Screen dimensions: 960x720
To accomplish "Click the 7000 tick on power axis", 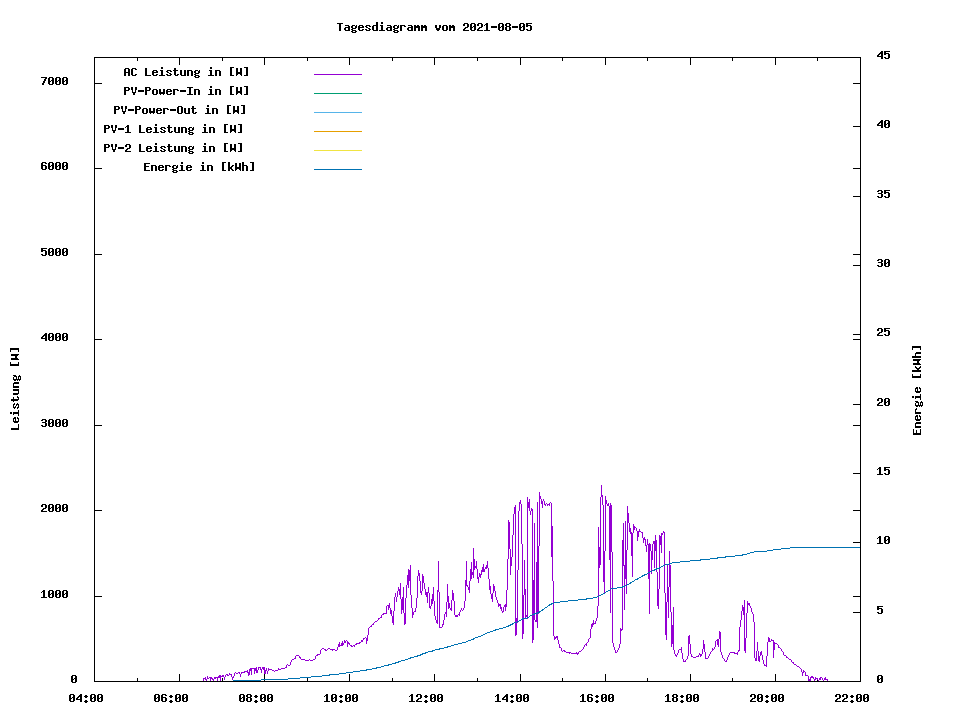I will pyautogui.click(x=53, y=81).
